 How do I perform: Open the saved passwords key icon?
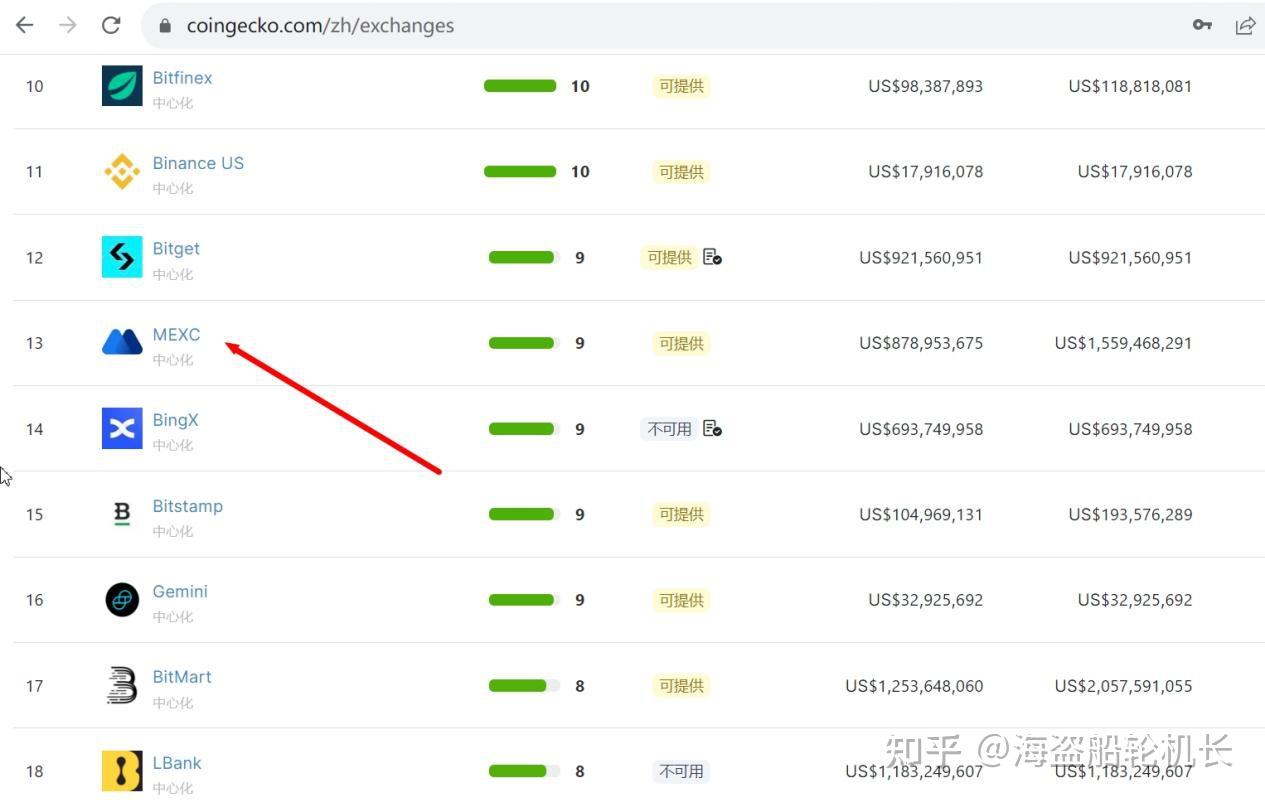(1202, 25)
